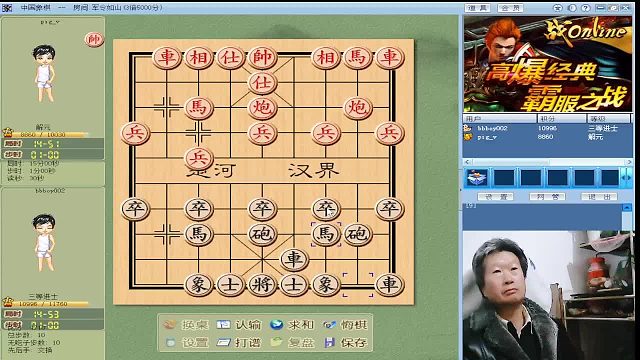The width and height of the screenshot is (640, 360).
Task: Click the 设置 button under the item bar
Action: pos(495,197)
